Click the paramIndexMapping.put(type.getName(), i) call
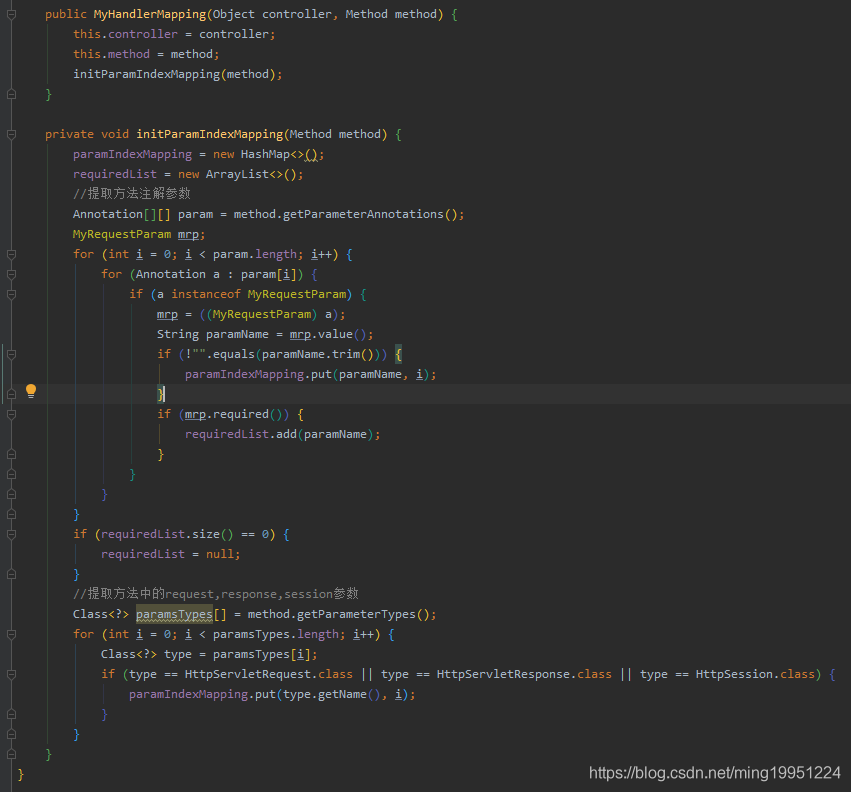The image size is (851, 792). coord(271,694)
